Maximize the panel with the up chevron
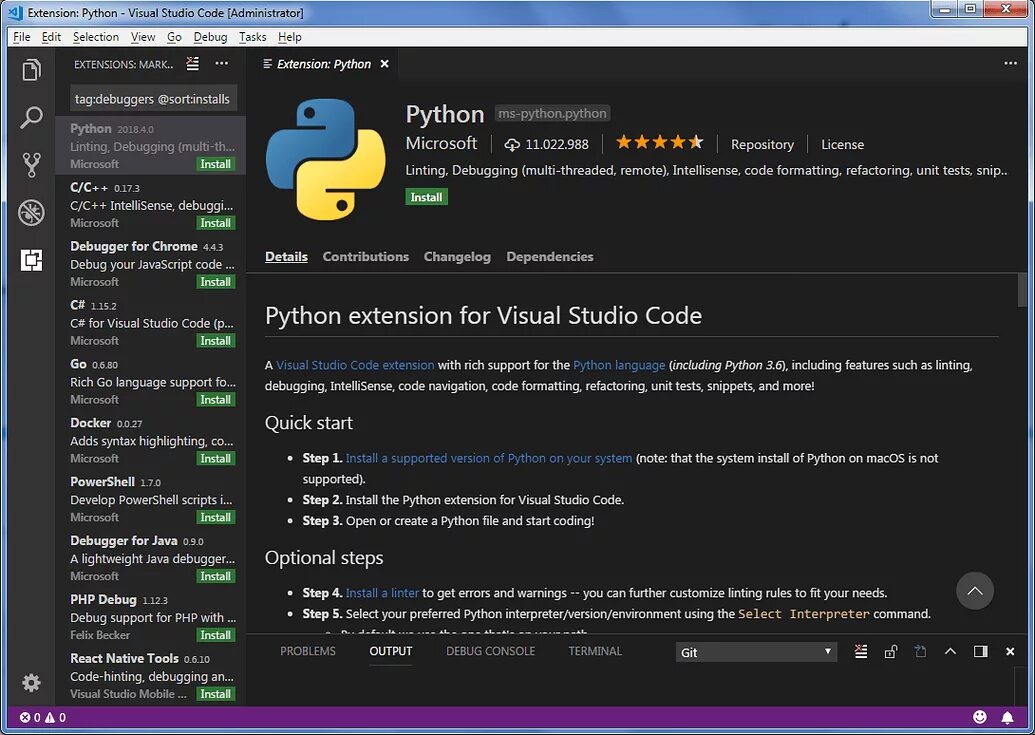1035x735 pixels. point(950,652)
